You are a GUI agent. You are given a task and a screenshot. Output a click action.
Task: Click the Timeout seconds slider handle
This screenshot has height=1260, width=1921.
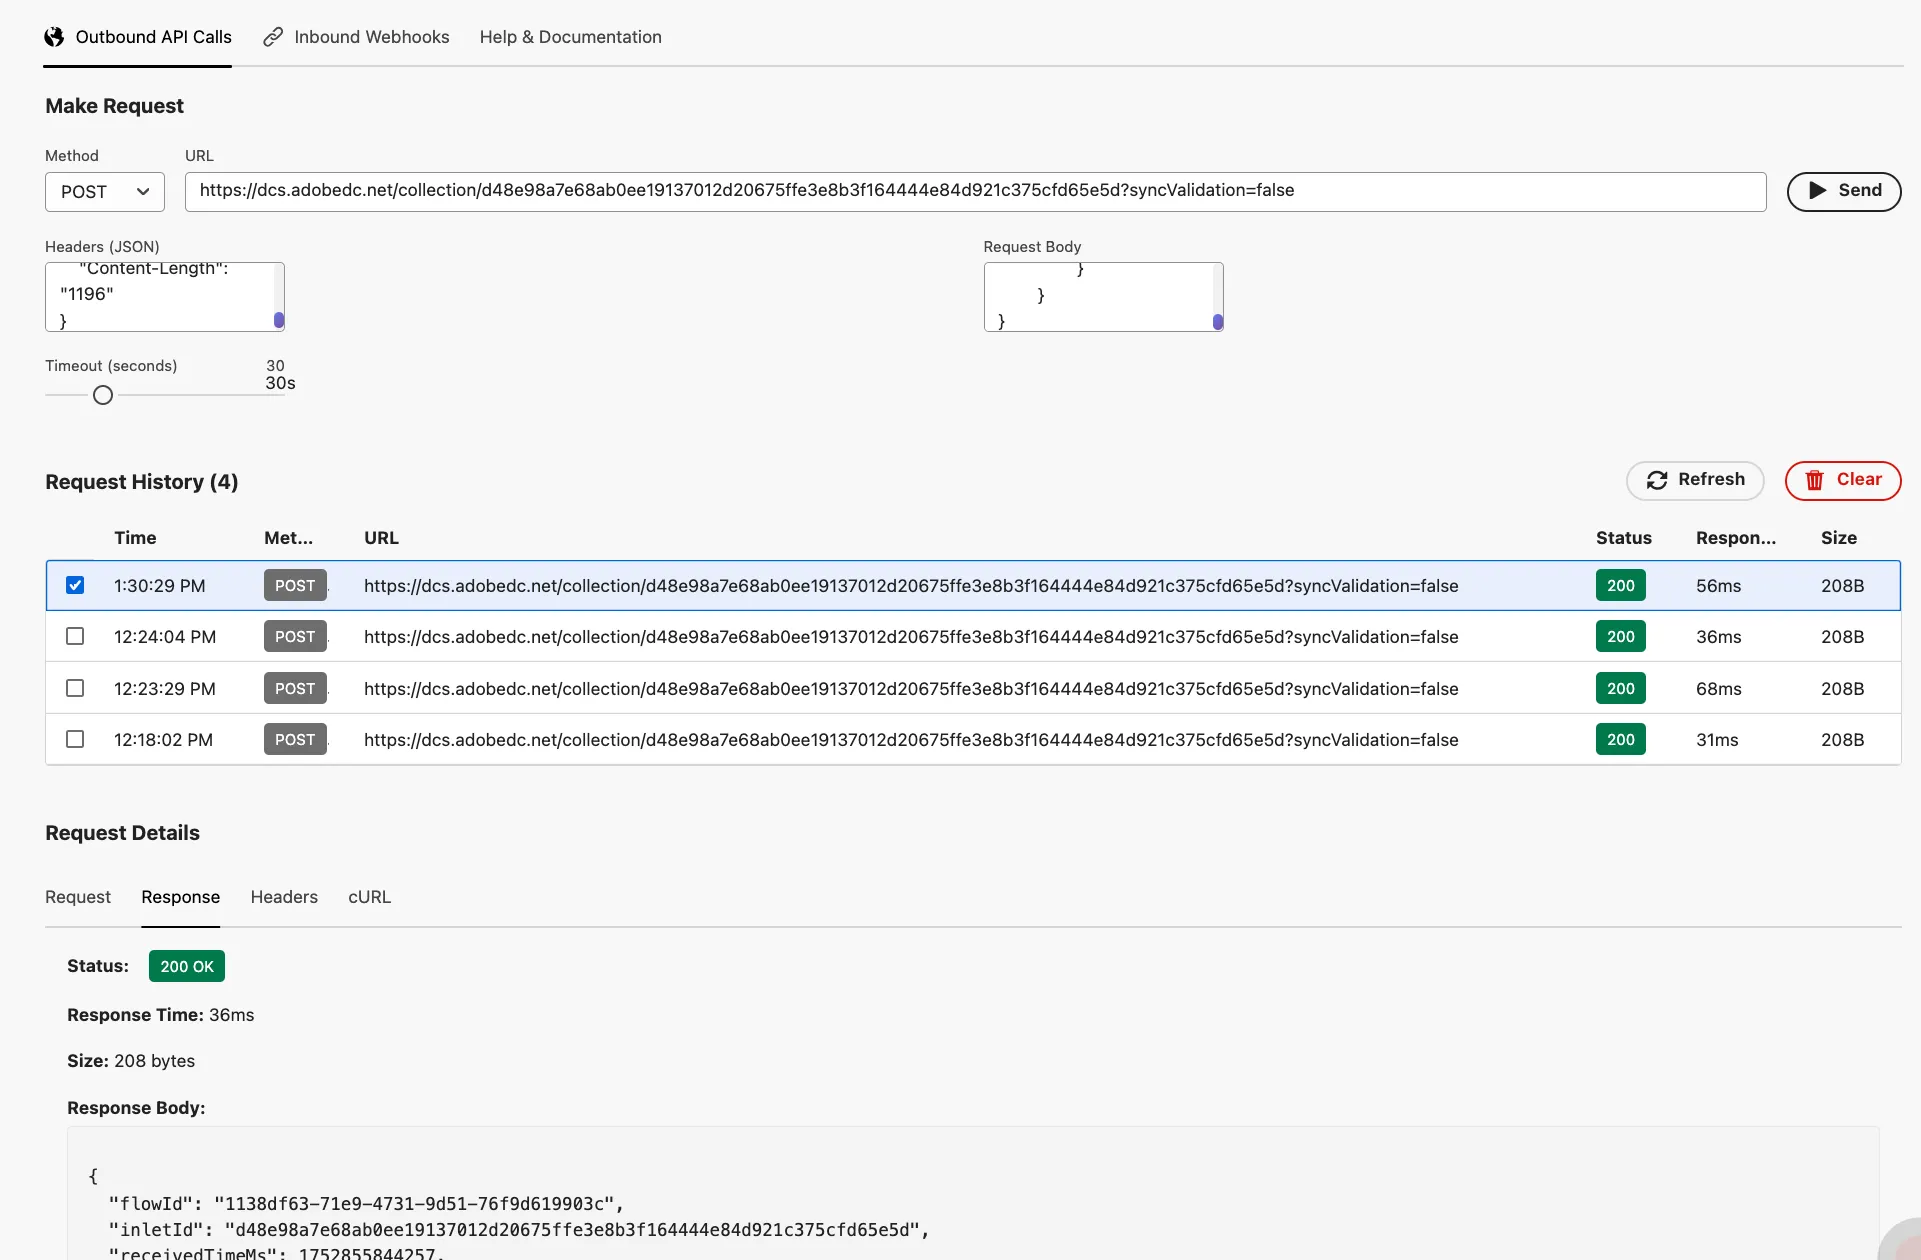click(x=103, y=395)
